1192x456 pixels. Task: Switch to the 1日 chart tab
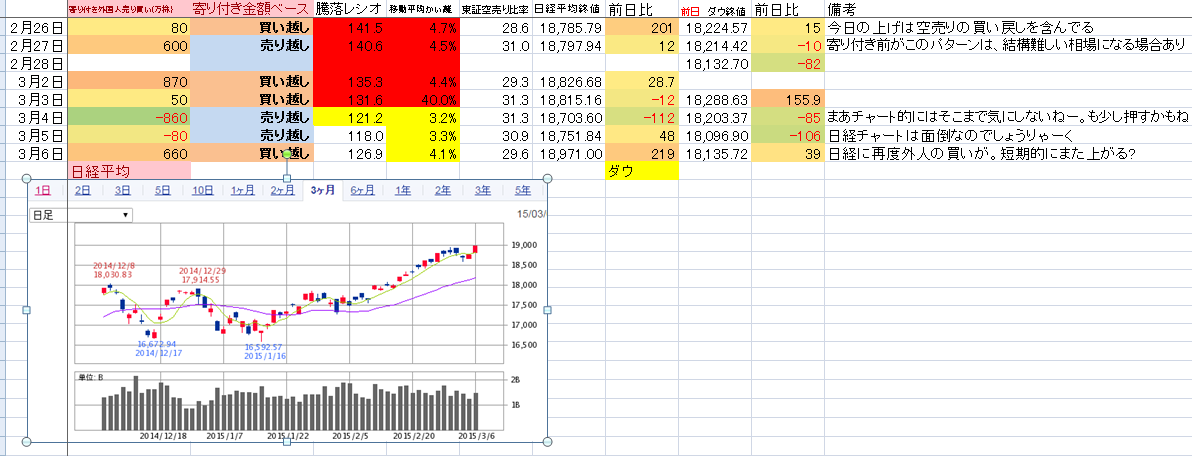click(x=43, y=191)
